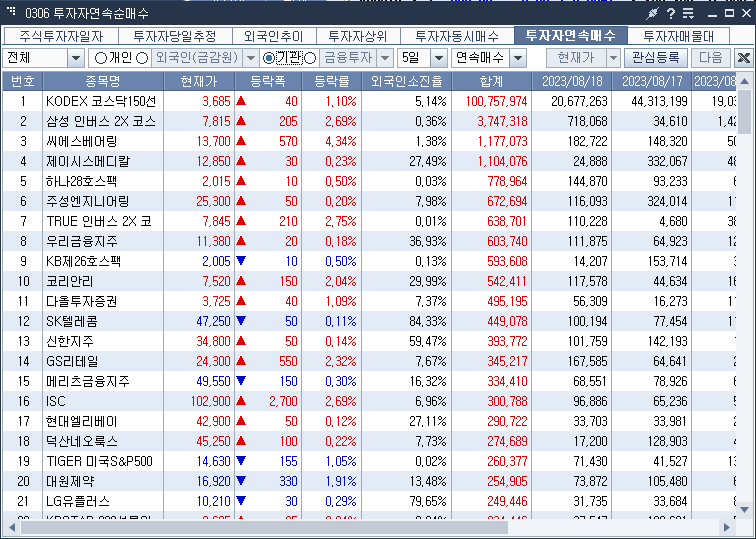Select the 현대엘리베이 stock name
The height and width of the screenshot is (539, 756).
point(81,421)
